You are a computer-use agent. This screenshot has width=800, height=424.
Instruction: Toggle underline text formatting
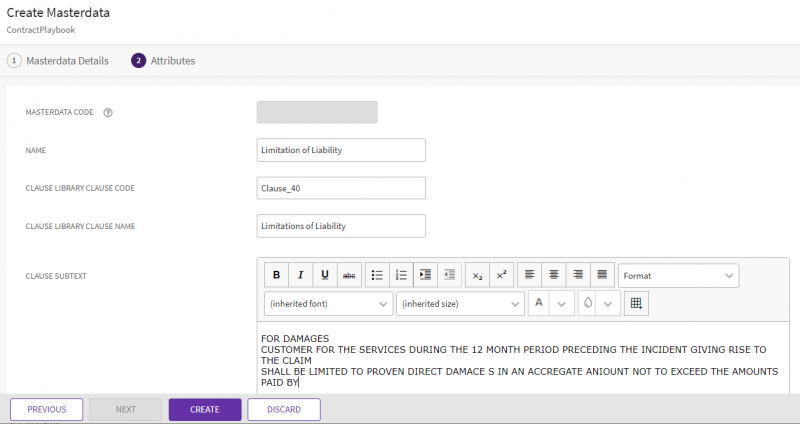325,275
